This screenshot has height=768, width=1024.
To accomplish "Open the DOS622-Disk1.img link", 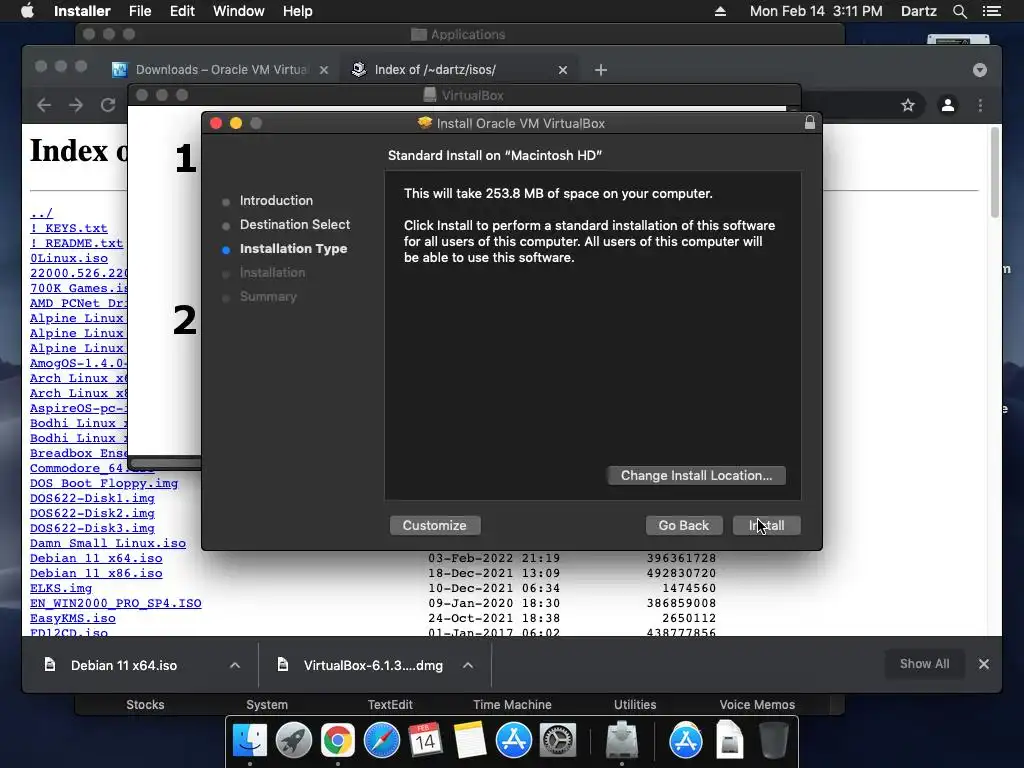I will [x=92, y=498].
